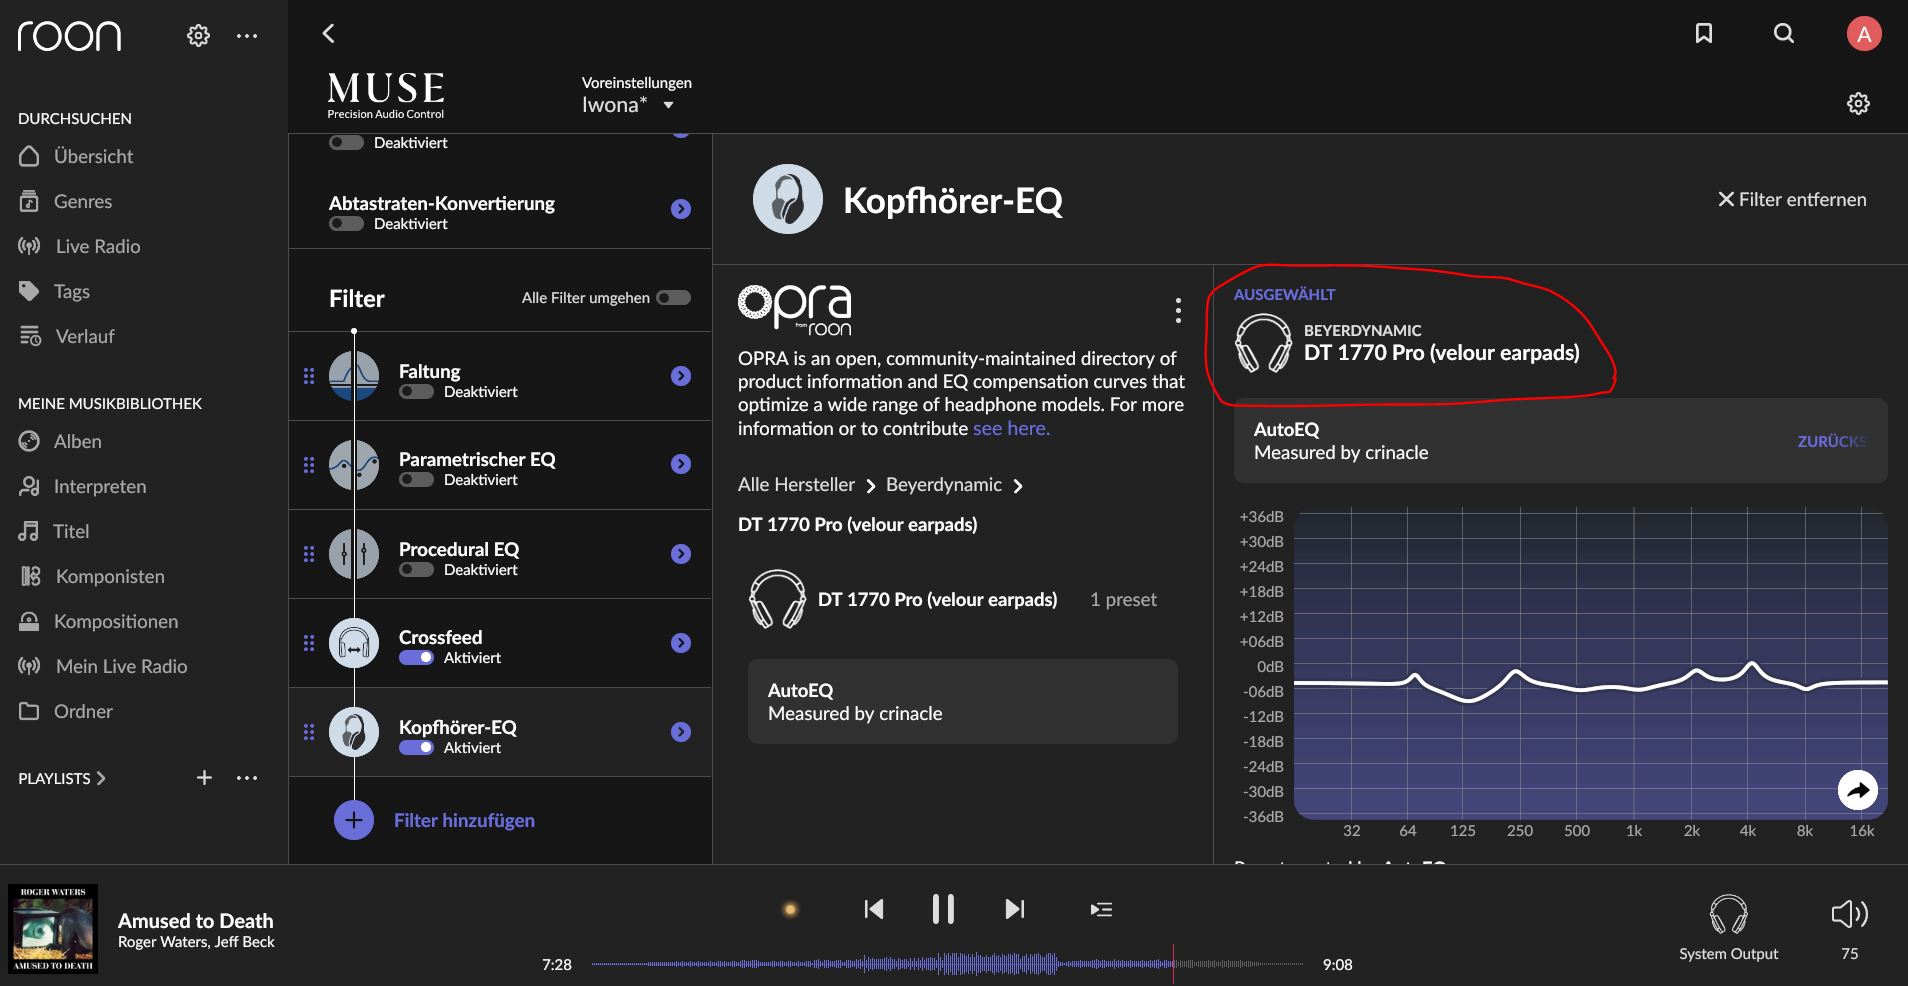Open the volume speaker control
This screenshot has height=986, width=1908.
[x=1849, y=913]
